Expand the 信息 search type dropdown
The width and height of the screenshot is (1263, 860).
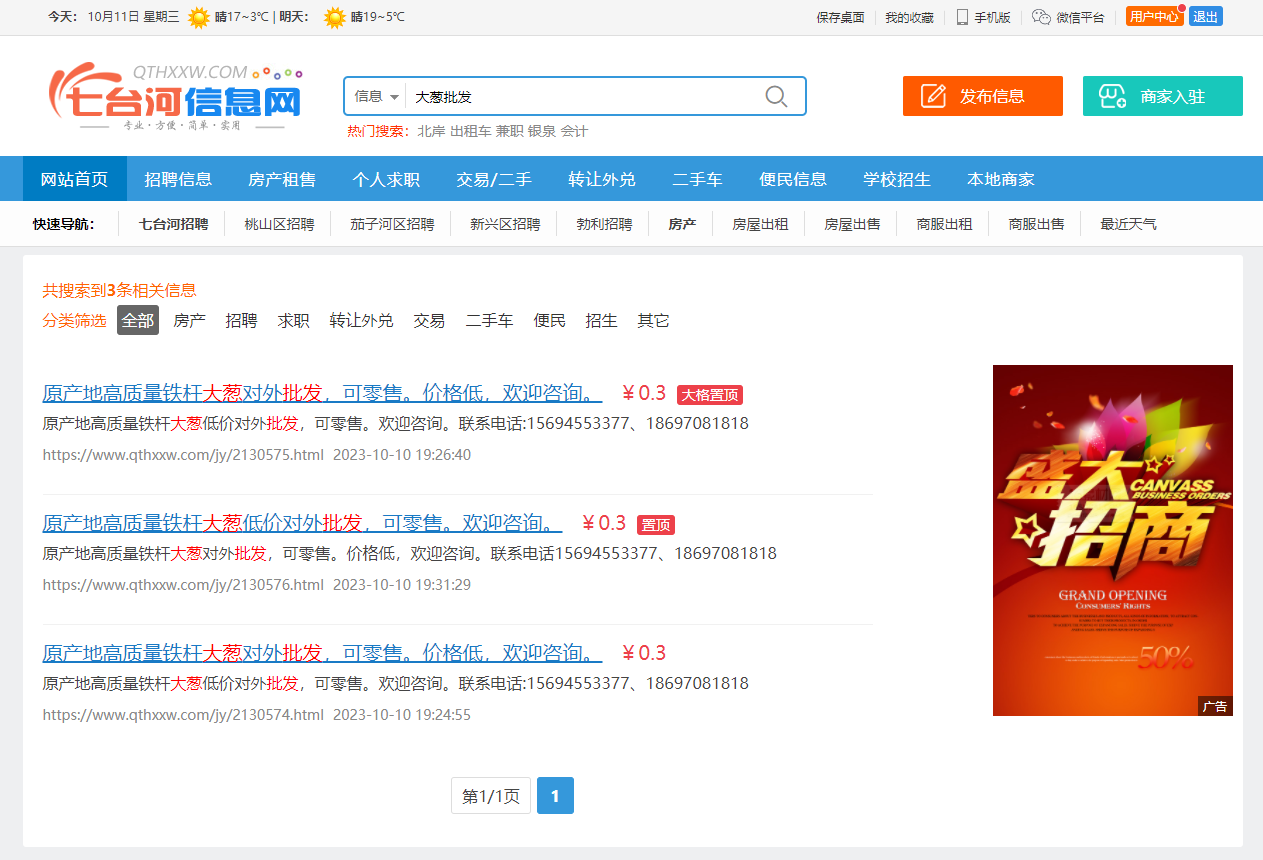tap(377, 96)
